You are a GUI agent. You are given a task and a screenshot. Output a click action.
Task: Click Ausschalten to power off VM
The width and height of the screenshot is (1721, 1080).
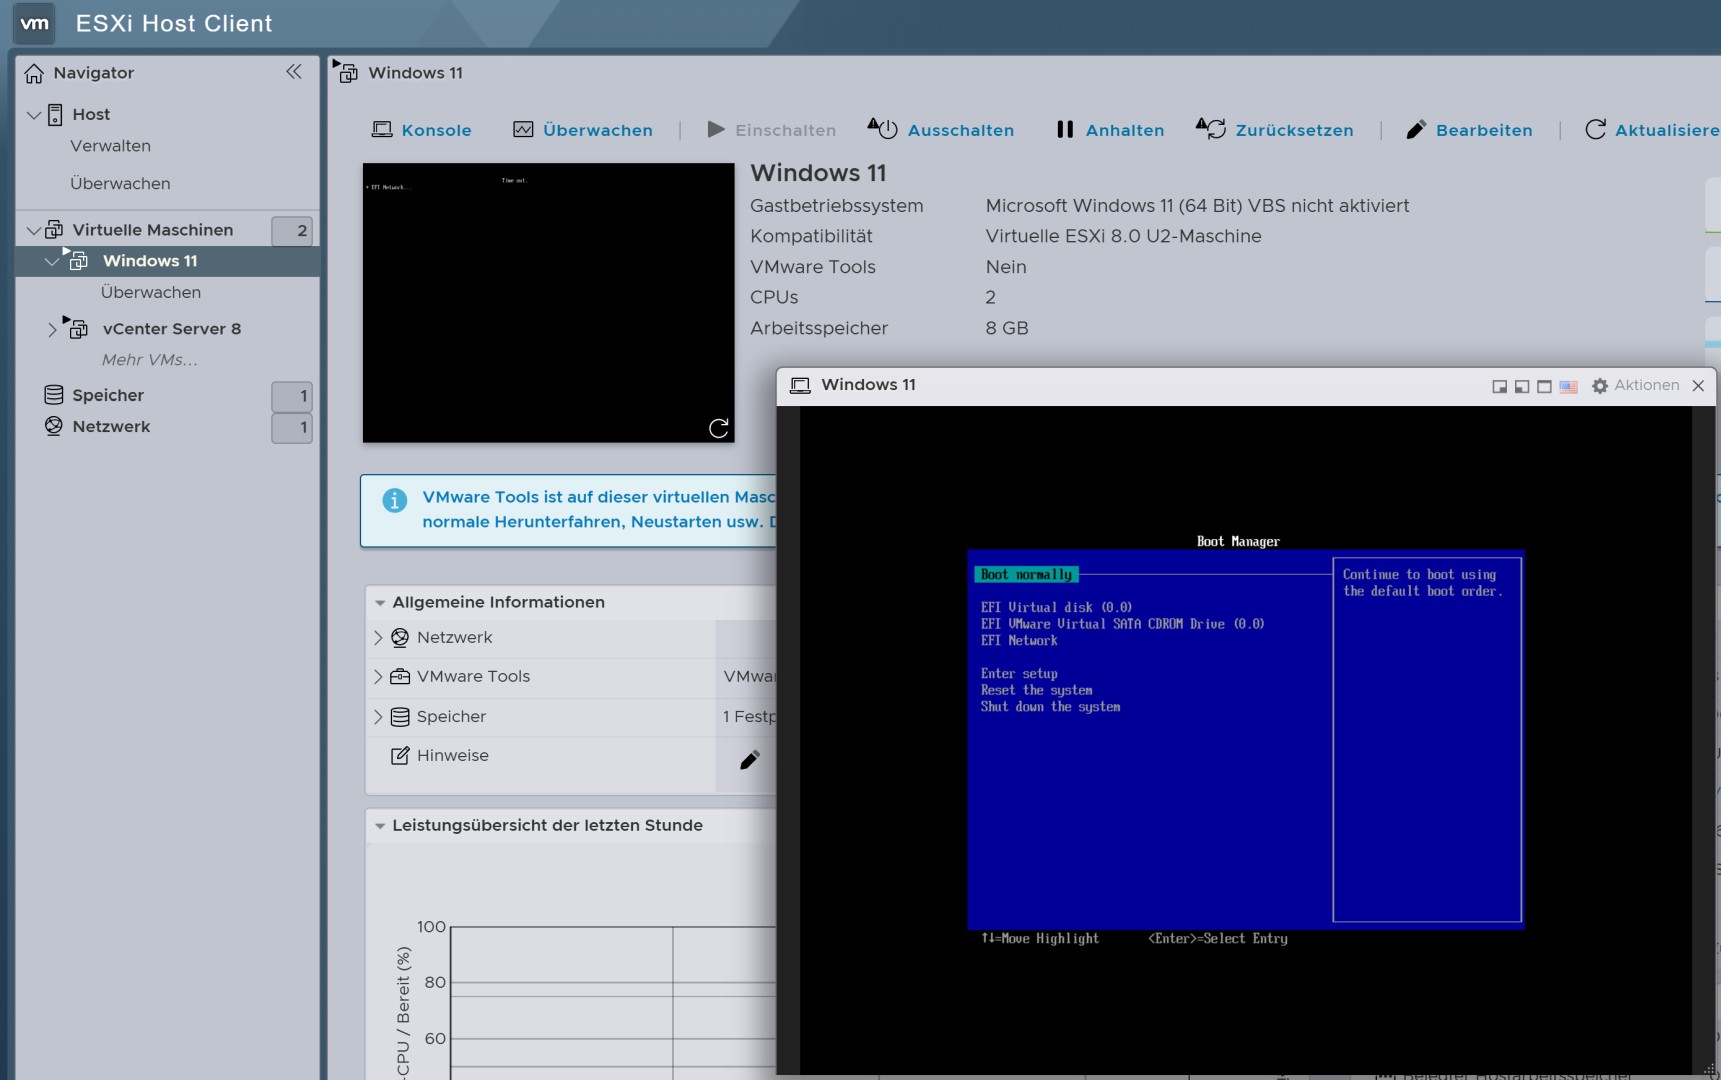pos(961,130)
